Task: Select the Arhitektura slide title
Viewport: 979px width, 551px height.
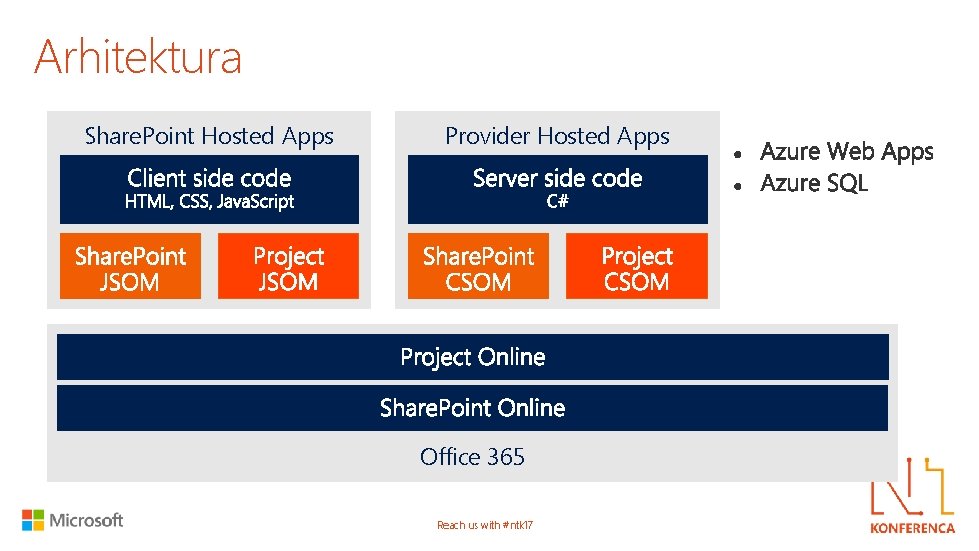Action: click(x=137, y=57)
